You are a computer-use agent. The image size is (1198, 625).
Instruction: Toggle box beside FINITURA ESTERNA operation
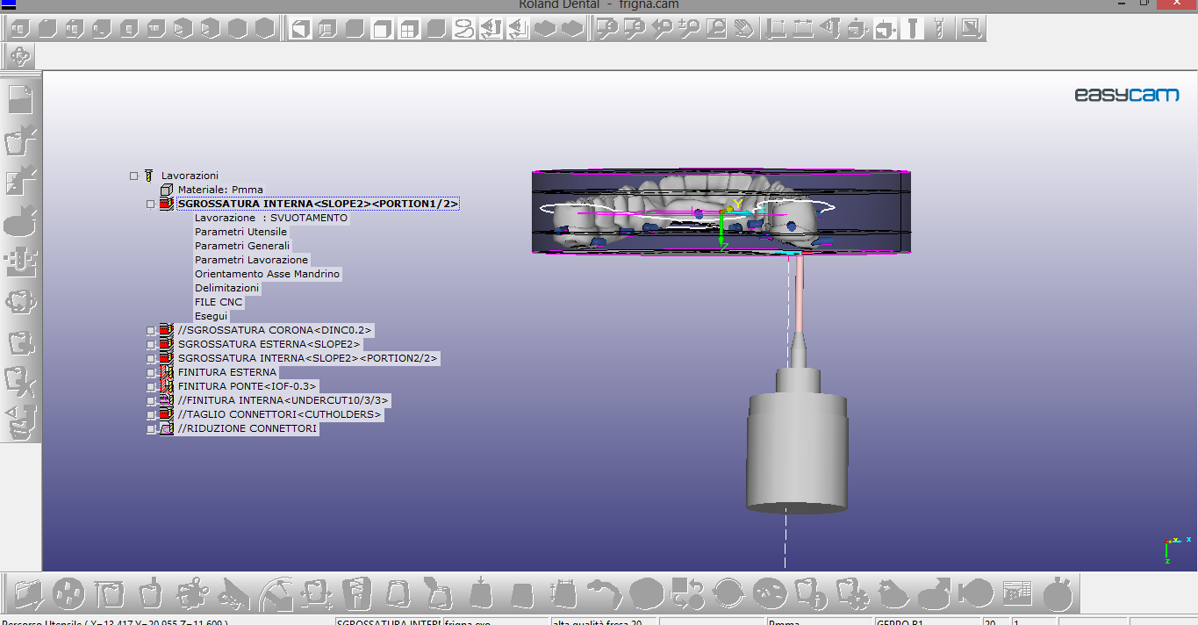[x=151, y=372]
